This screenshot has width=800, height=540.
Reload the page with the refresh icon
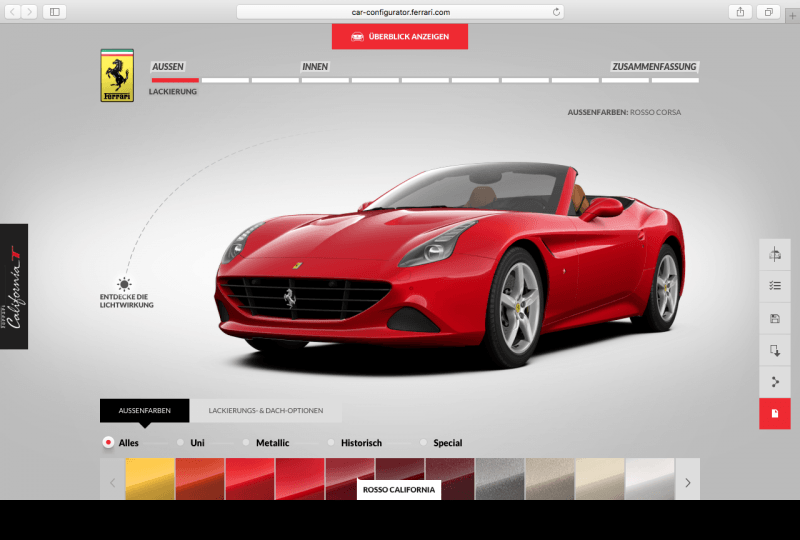pyautogui.click(x=556, y=12)
